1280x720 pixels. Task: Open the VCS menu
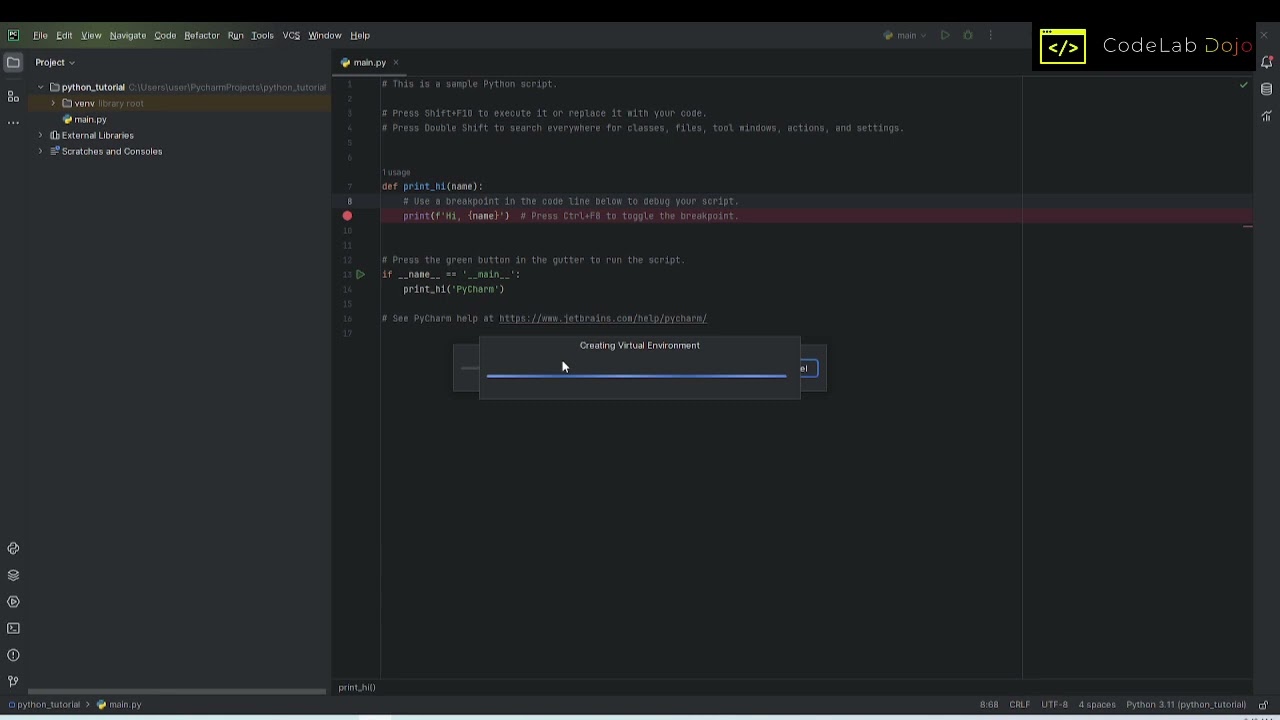coord(291,35)
